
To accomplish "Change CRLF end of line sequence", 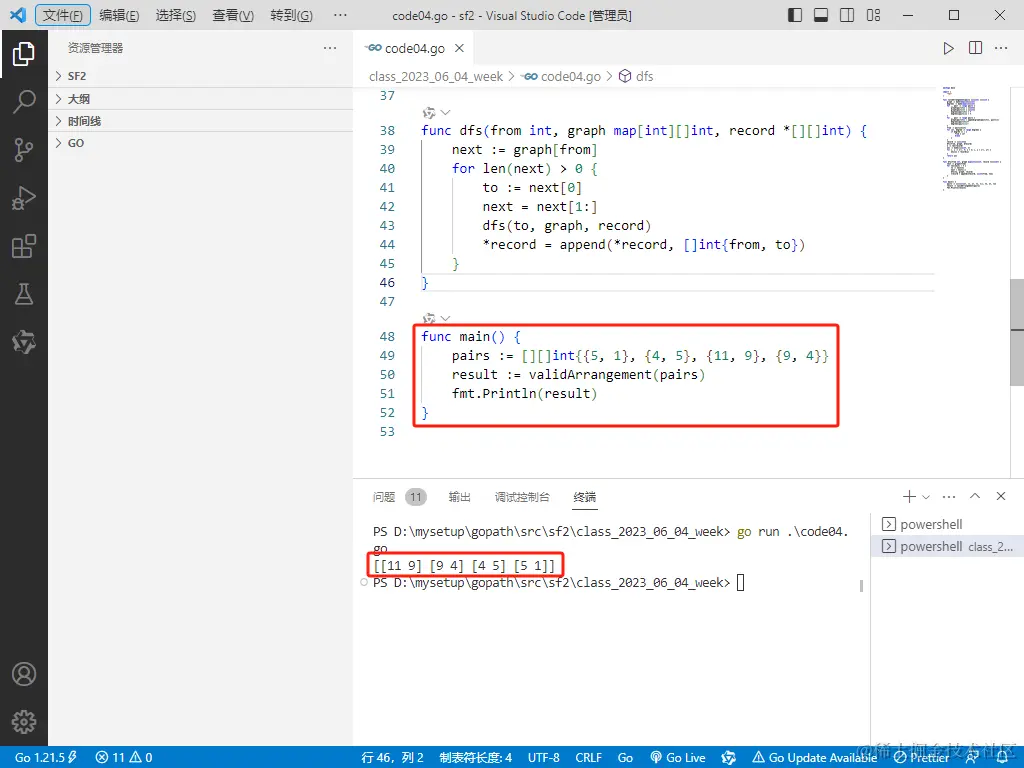I will point(588,758).
